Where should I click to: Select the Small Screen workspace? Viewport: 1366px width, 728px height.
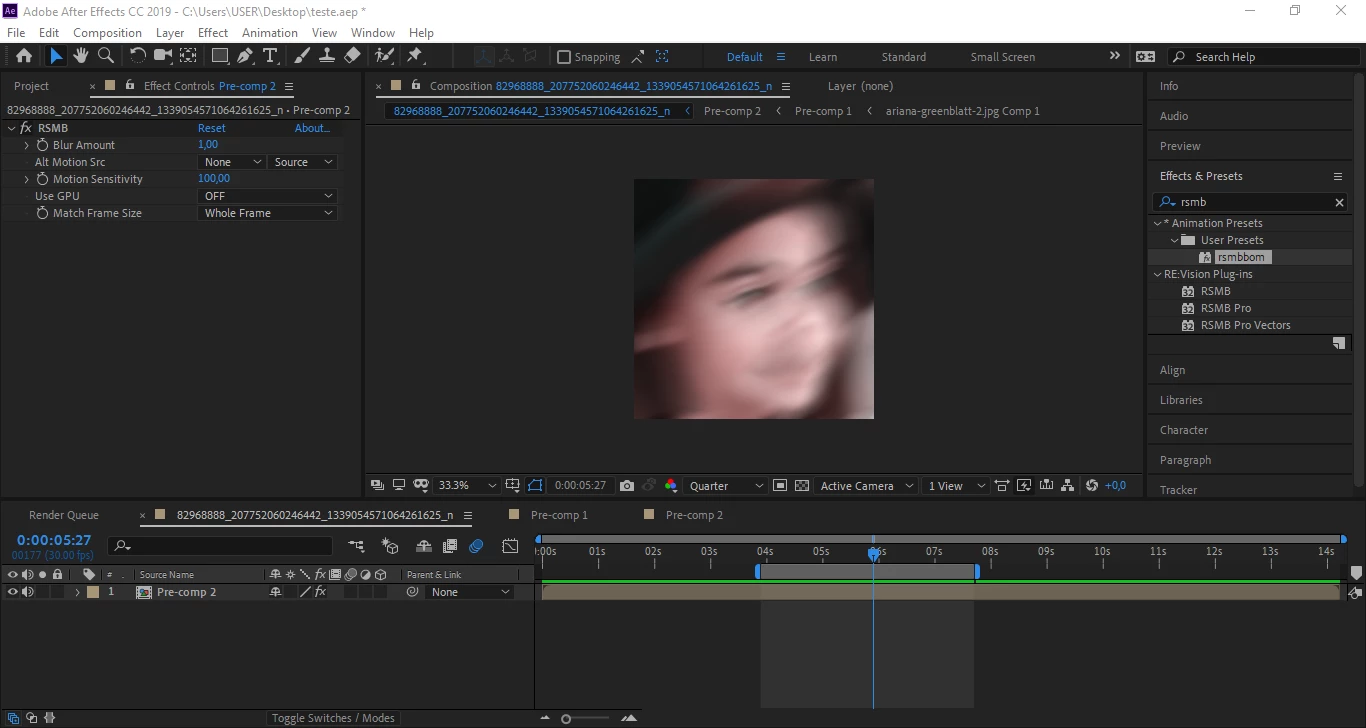(1002, 57)
